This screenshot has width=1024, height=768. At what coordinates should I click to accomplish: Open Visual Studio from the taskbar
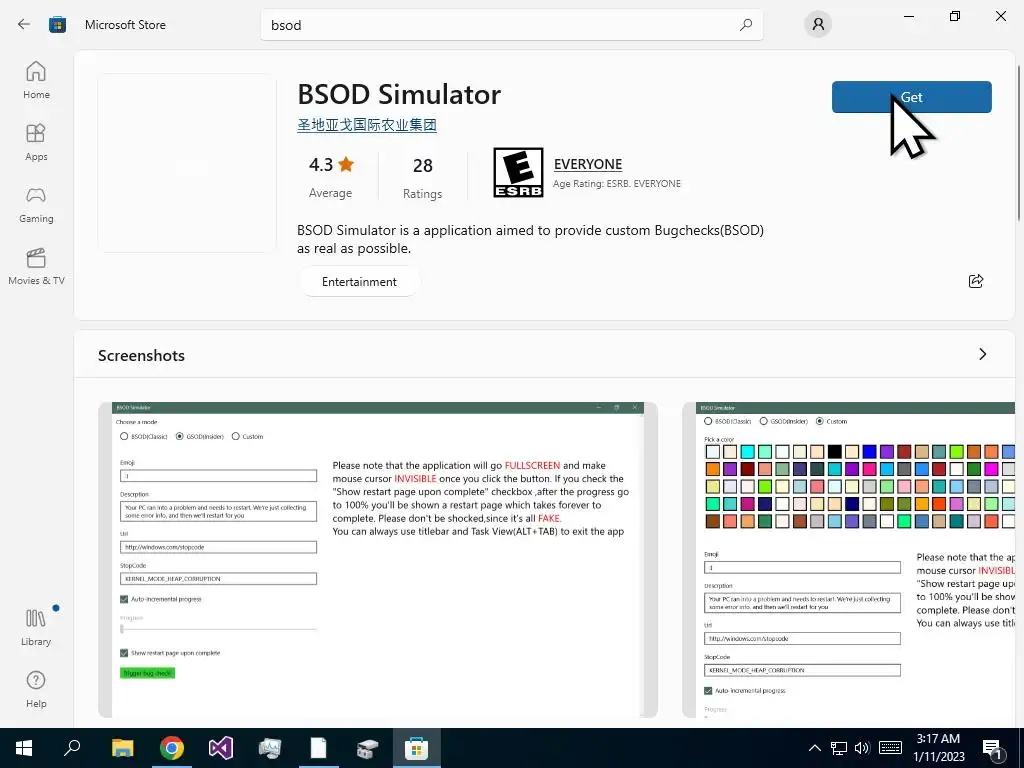point(221,748)
